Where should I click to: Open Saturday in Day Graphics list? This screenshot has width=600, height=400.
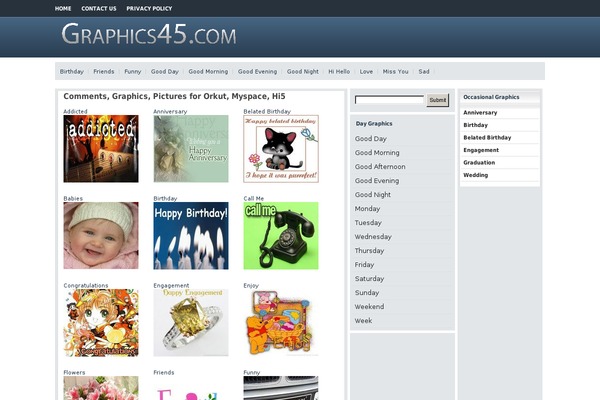tap(369, 279)
